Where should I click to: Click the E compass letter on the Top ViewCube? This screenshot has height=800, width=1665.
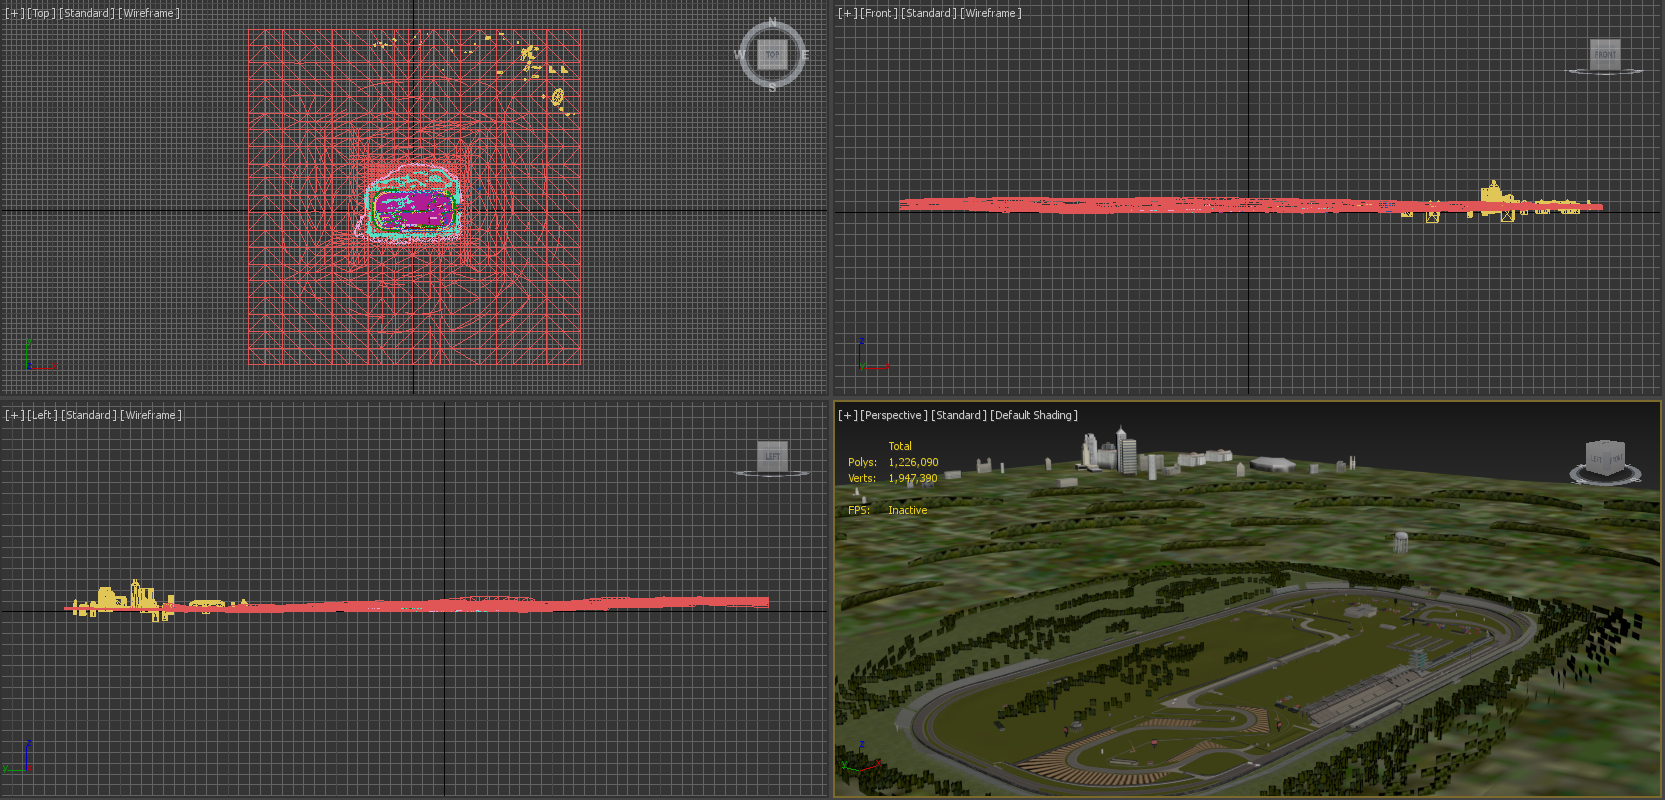(x=804, y=55)
